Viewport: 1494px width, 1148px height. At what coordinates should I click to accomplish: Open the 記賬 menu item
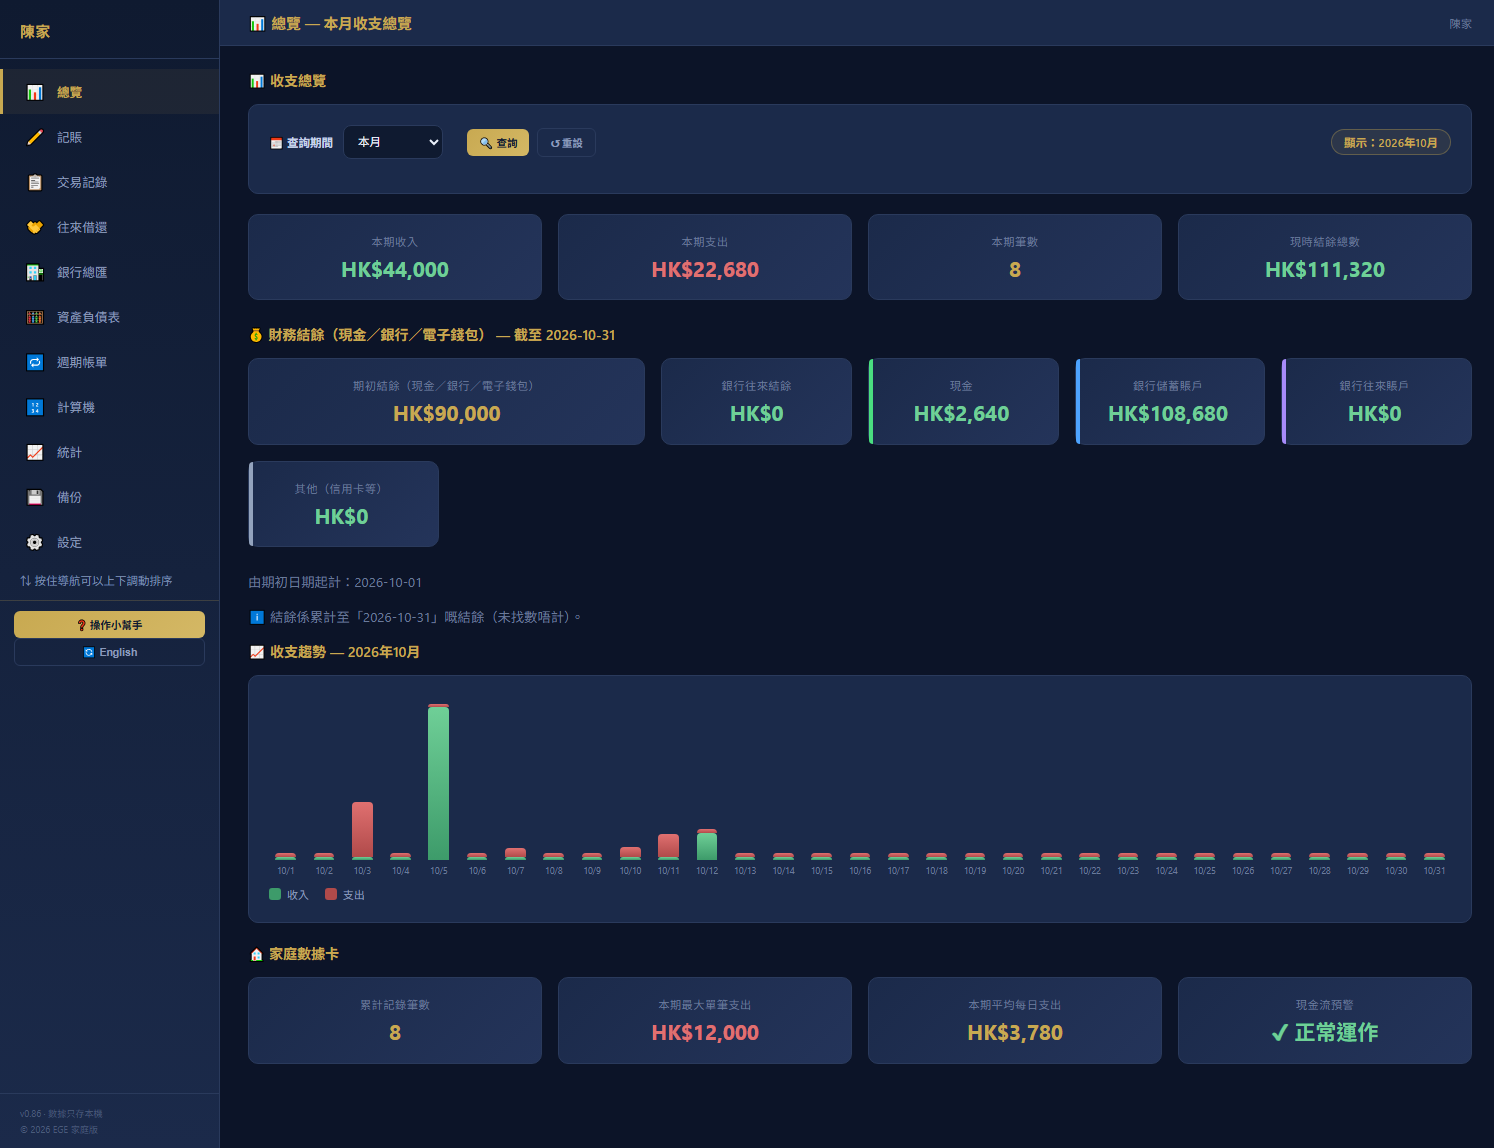tap(109, 137)
